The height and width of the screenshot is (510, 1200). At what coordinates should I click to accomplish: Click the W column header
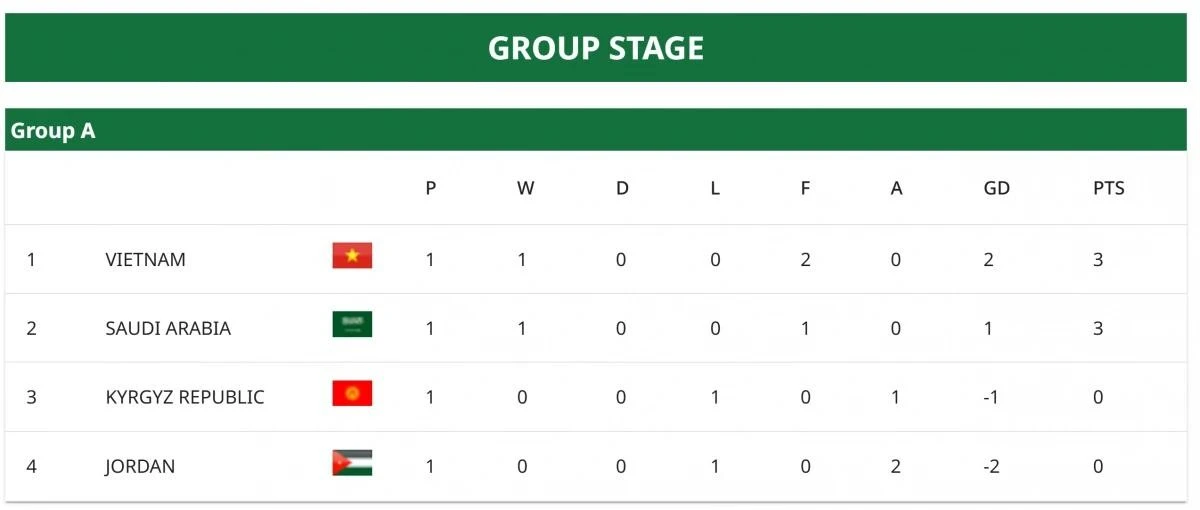pos(525,188)
